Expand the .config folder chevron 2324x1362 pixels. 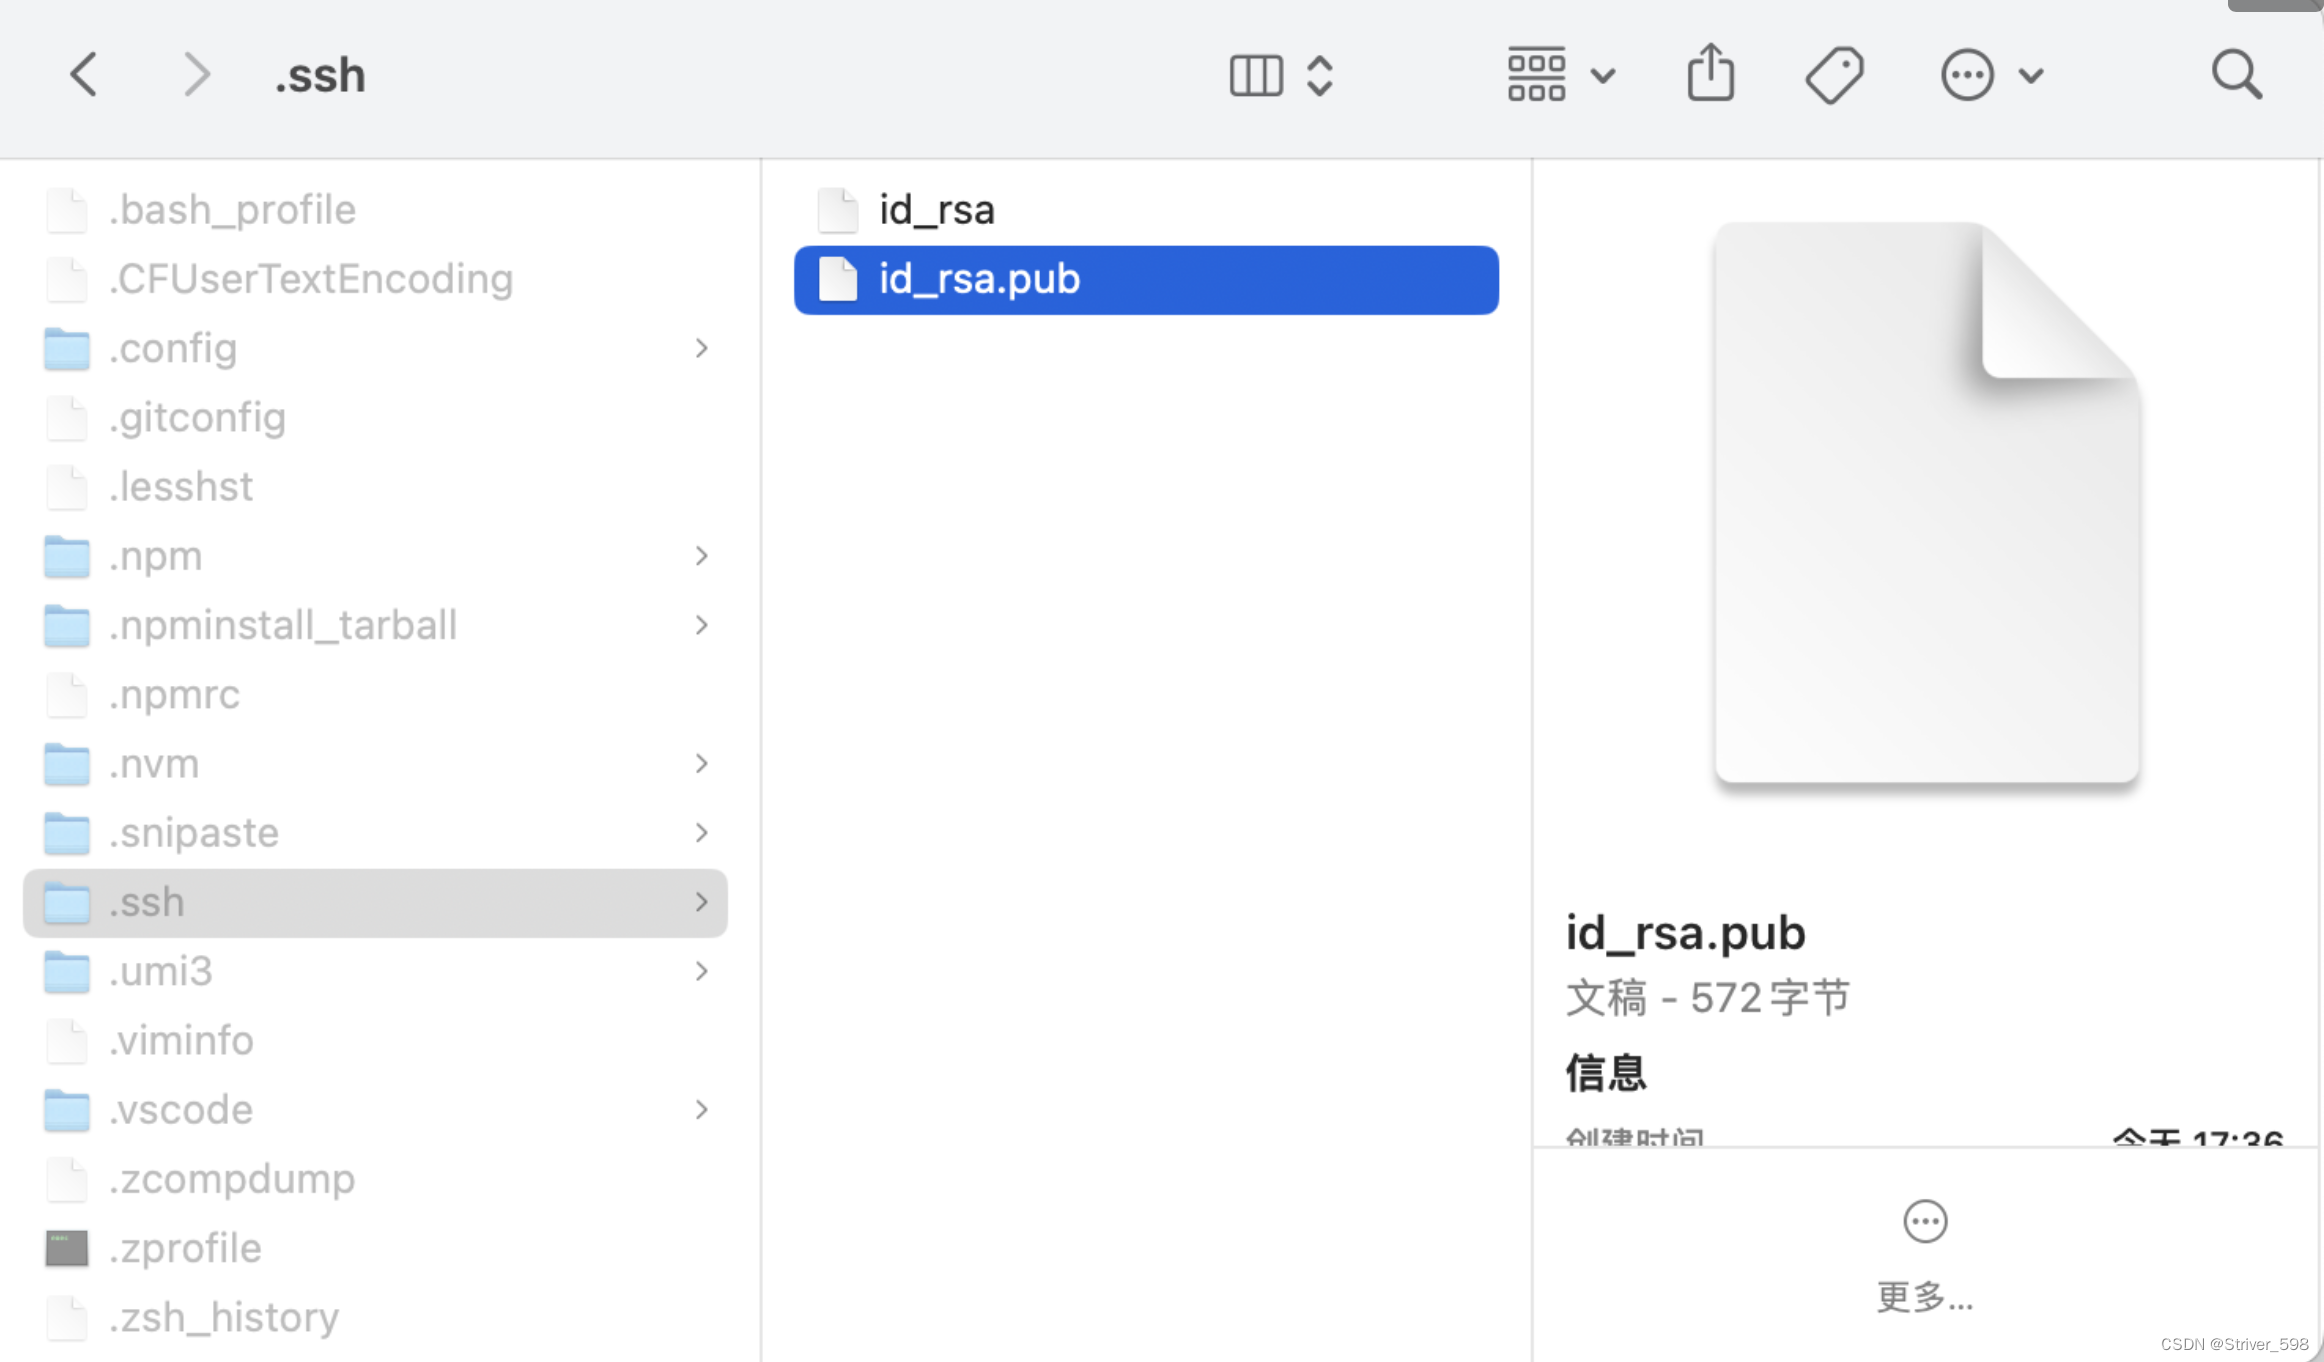(702, 348)
